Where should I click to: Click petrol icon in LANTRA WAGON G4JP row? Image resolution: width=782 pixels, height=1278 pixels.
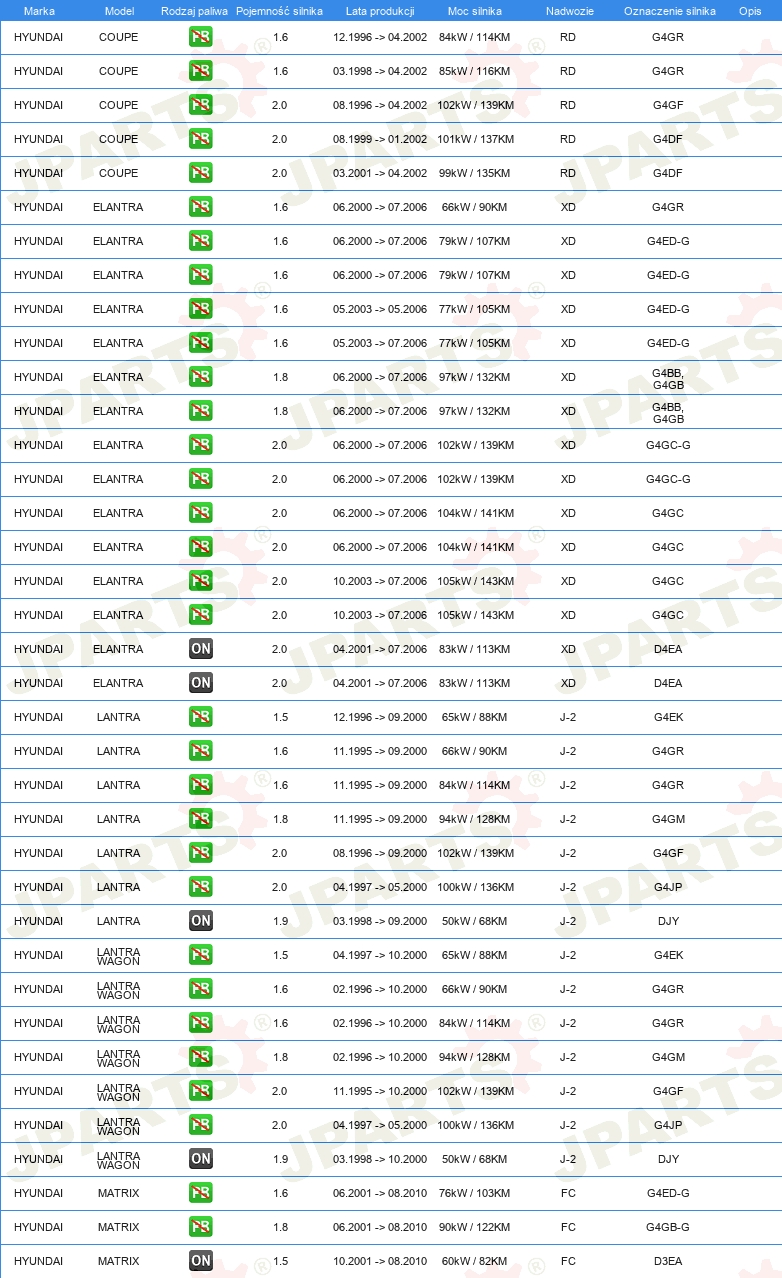200,1125
